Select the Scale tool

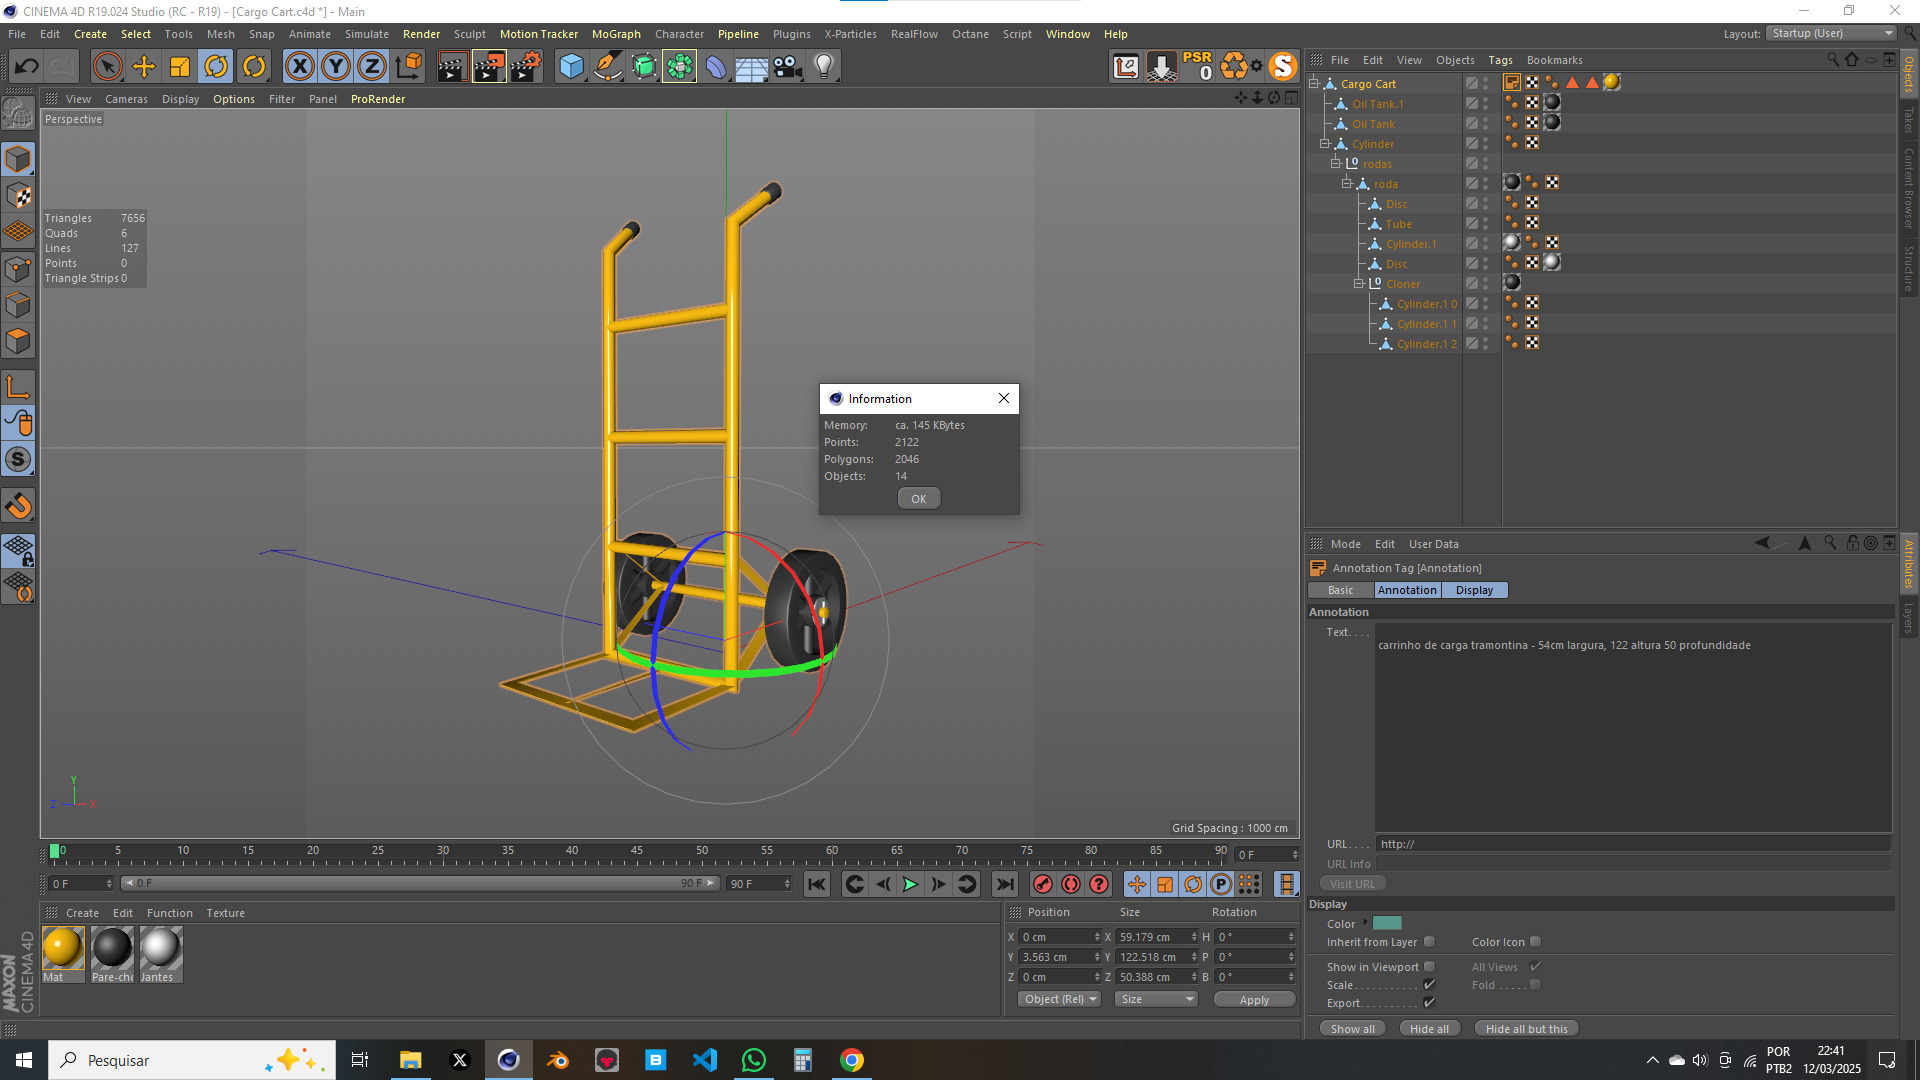click(180, 67)
